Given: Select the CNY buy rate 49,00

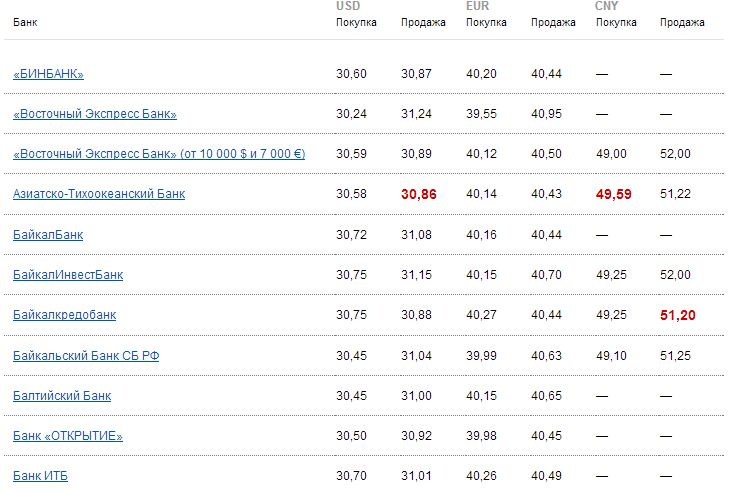Looking at the screenshot, I should [611, 154].
